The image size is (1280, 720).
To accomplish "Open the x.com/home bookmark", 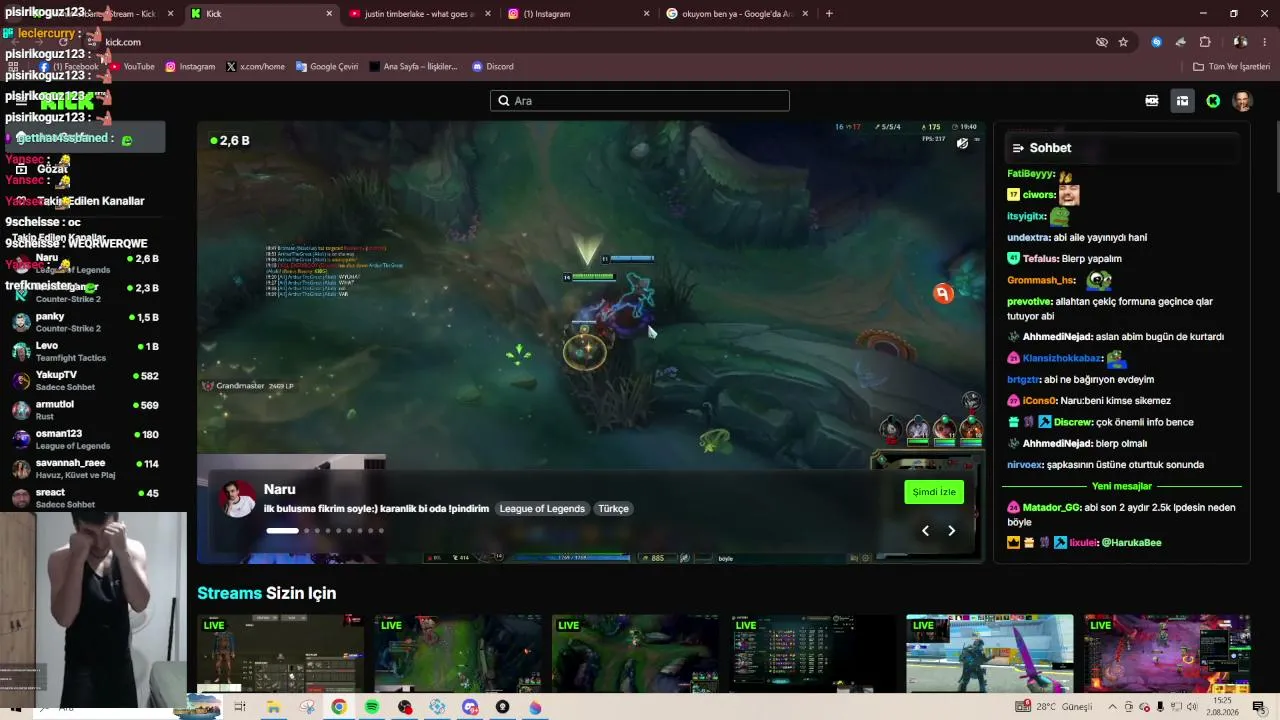I will click(256, 67).
